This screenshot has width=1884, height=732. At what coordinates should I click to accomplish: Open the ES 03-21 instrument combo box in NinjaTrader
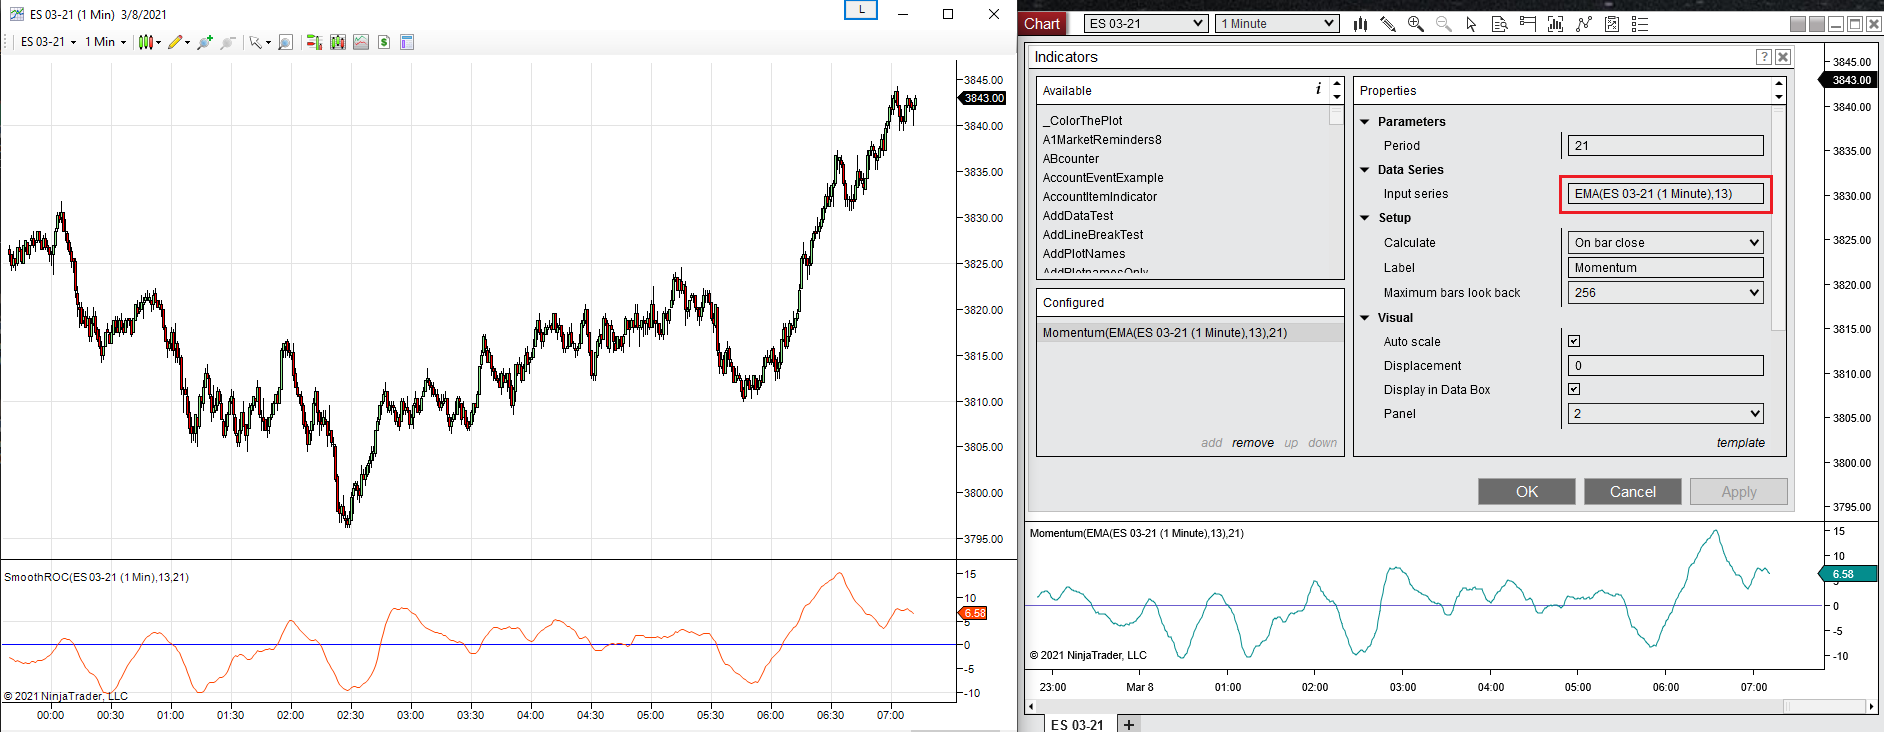pos(1146,24)
